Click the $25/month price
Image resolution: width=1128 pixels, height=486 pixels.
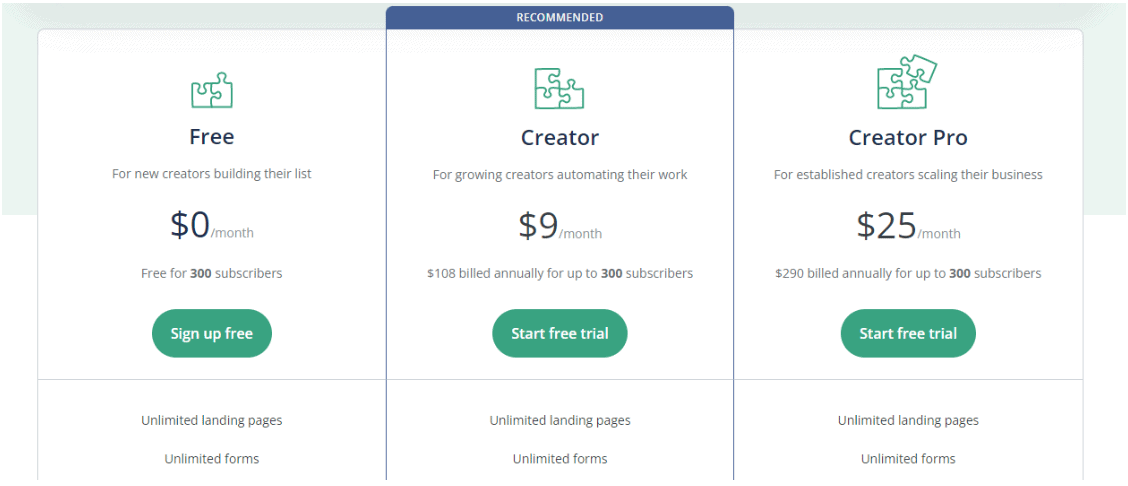(x=908, y=226)
